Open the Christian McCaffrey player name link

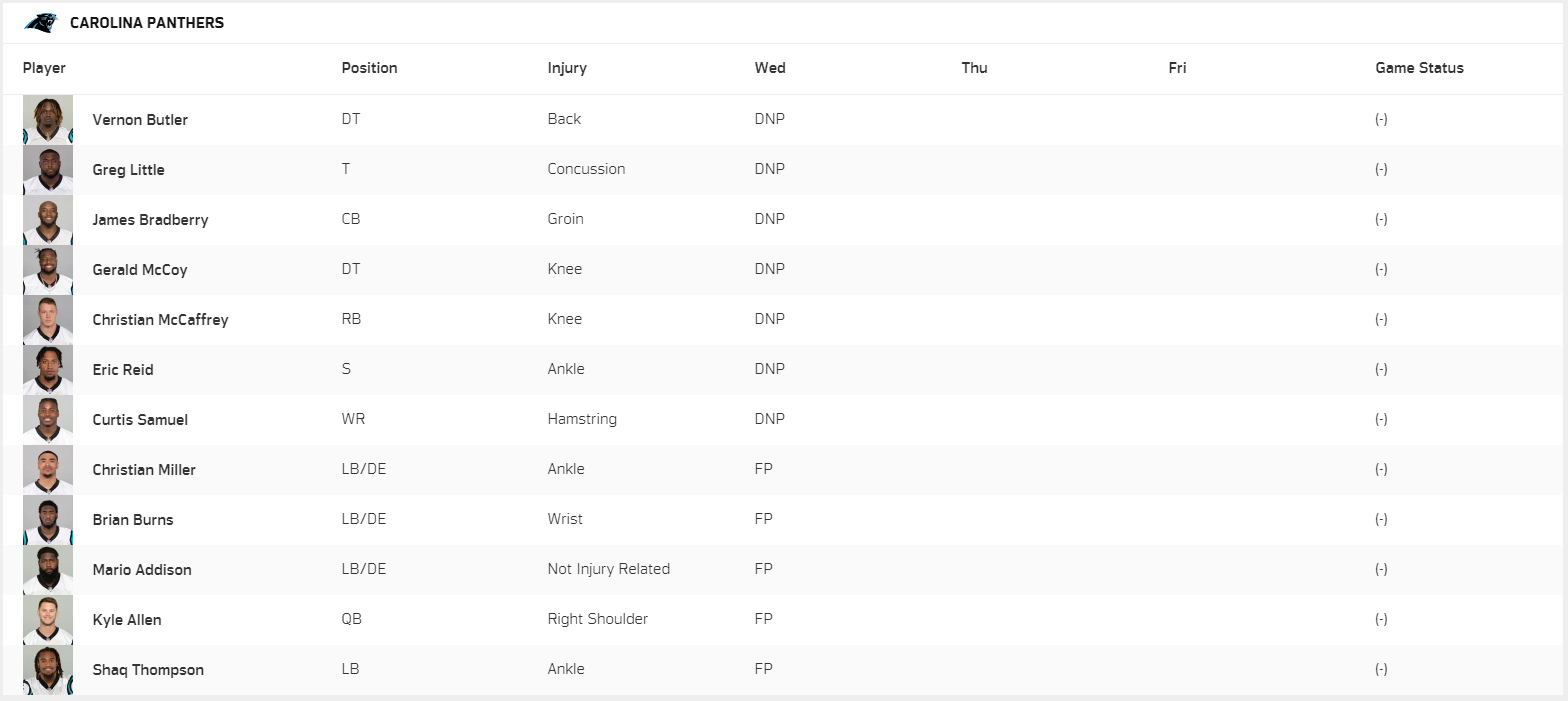click(x=160, y=320)
